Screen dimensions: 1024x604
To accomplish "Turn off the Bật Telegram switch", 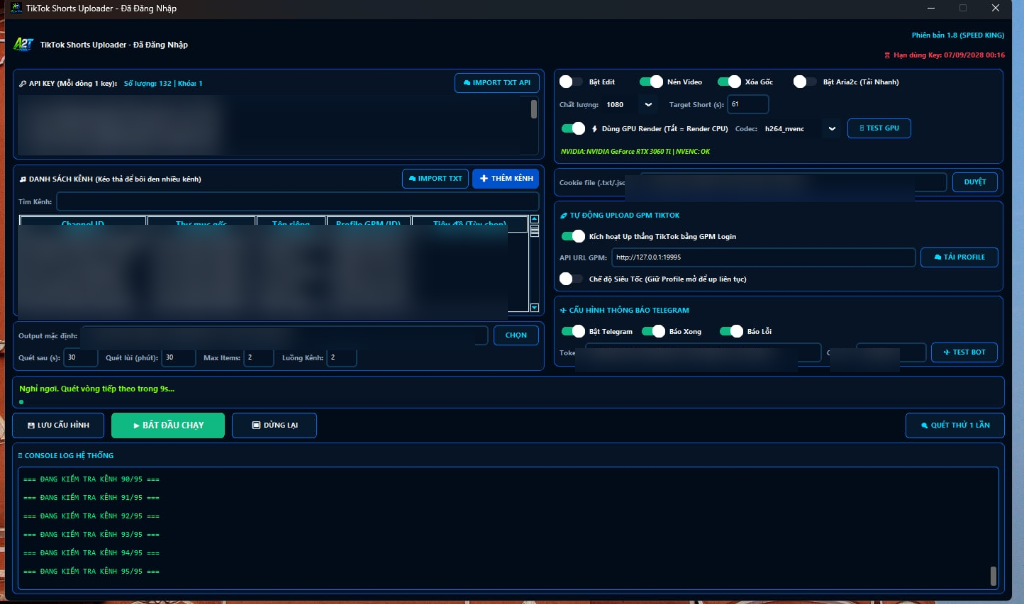I will tap(573, 331).
